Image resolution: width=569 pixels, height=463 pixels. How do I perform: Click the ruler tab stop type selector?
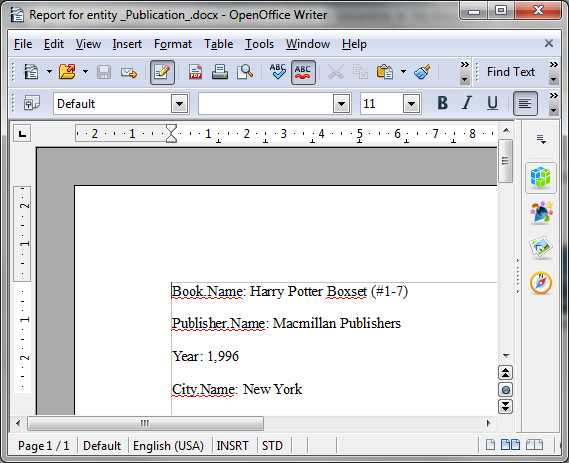(22, 134)
